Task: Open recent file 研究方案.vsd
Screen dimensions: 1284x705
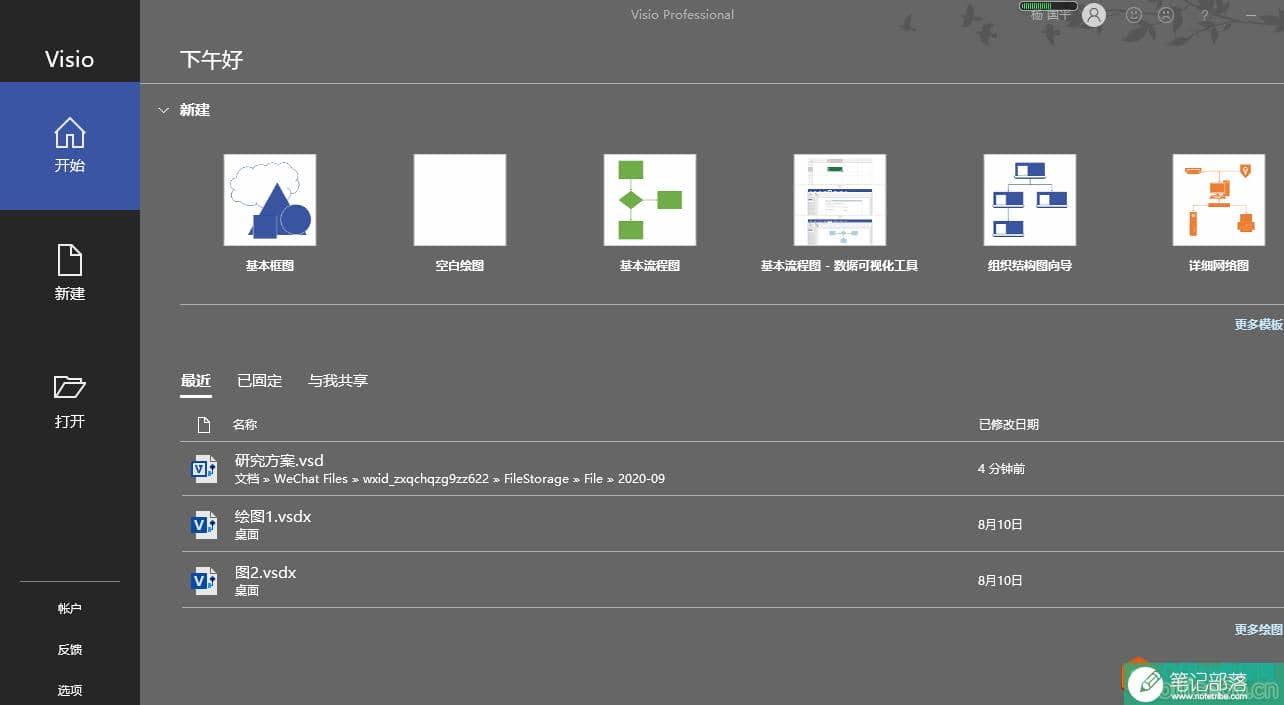Action: click(x=732, y=469)
